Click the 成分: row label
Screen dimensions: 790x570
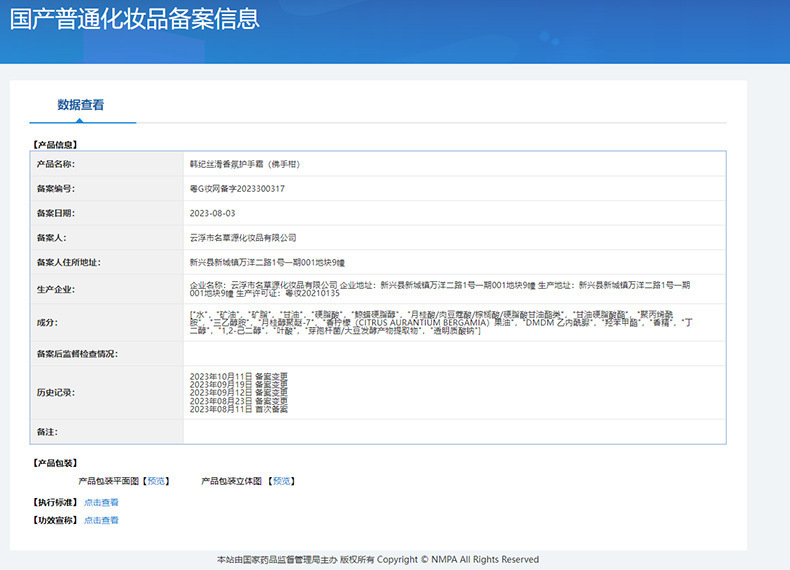pyautogui.click(x=47, y=323)
